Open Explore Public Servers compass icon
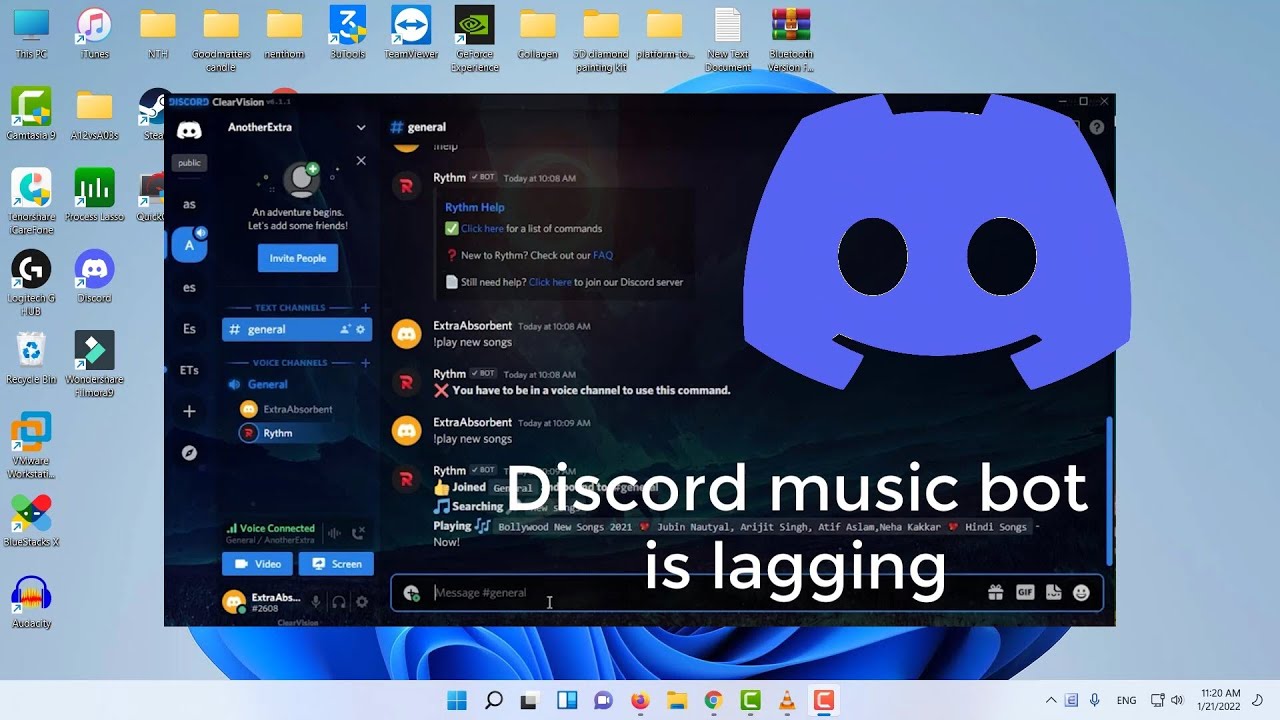The image size is (1280, 720). (189, 453)
